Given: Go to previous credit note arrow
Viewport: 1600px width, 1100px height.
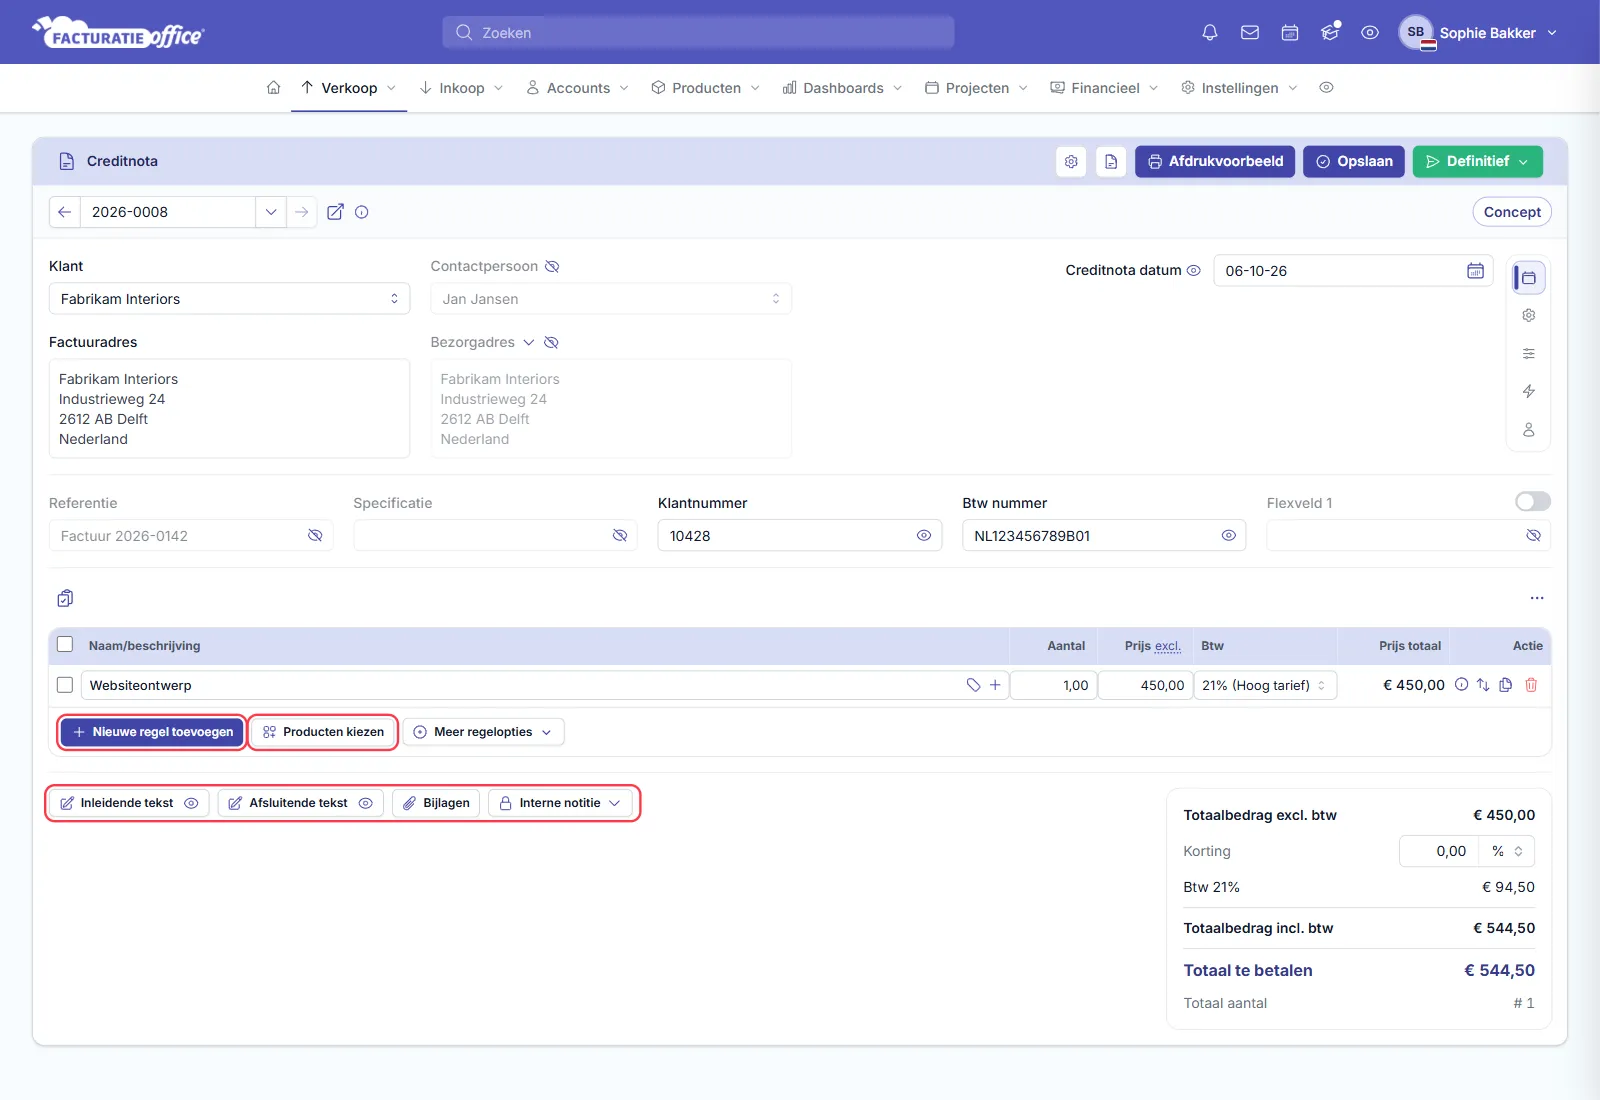Looking at the screenshot, I should [65, 212].
